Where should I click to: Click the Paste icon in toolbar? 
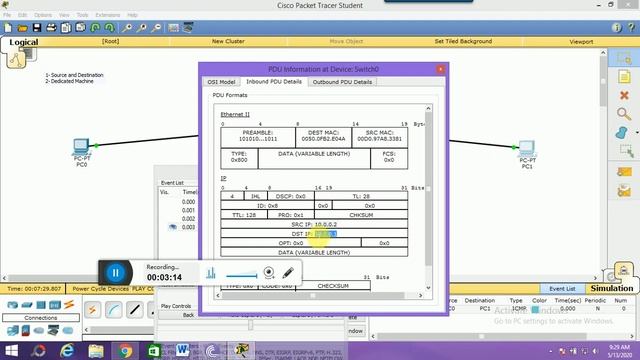(81, 28)
